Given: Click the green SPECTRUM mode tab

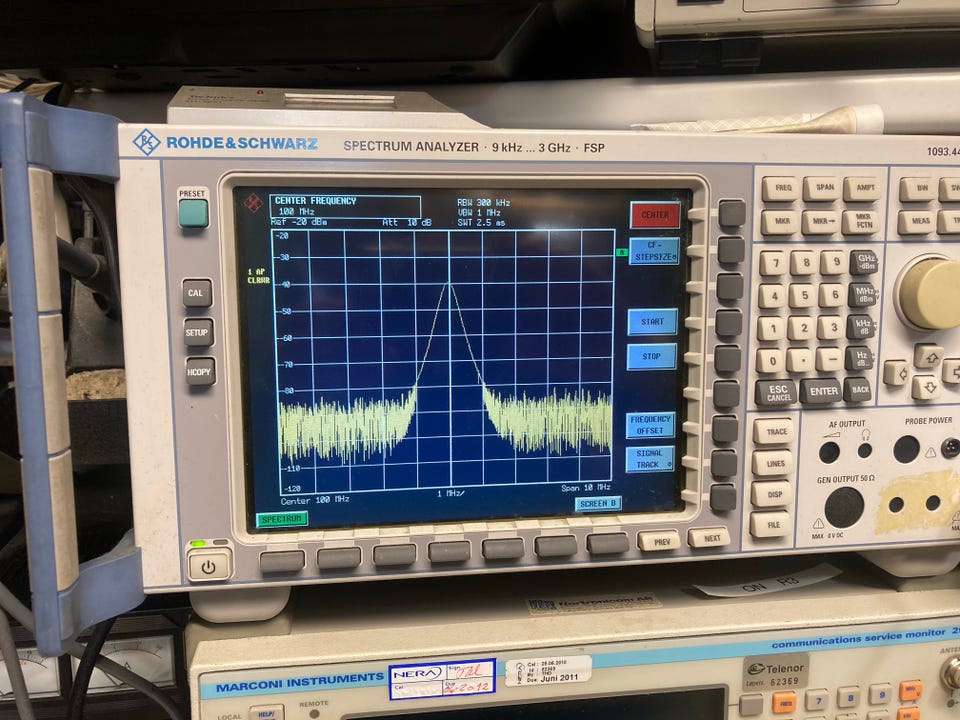Looking at the screenshot, I should pos(282,519).
